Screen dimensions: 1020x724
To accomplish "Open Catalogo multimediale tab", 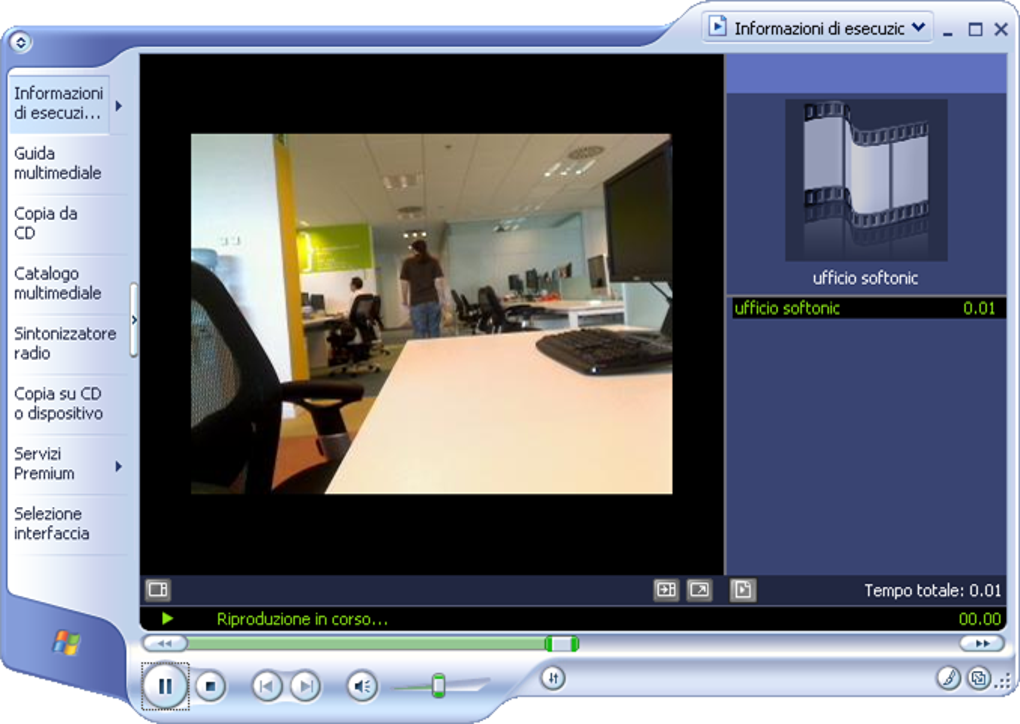I will point(58,283).
